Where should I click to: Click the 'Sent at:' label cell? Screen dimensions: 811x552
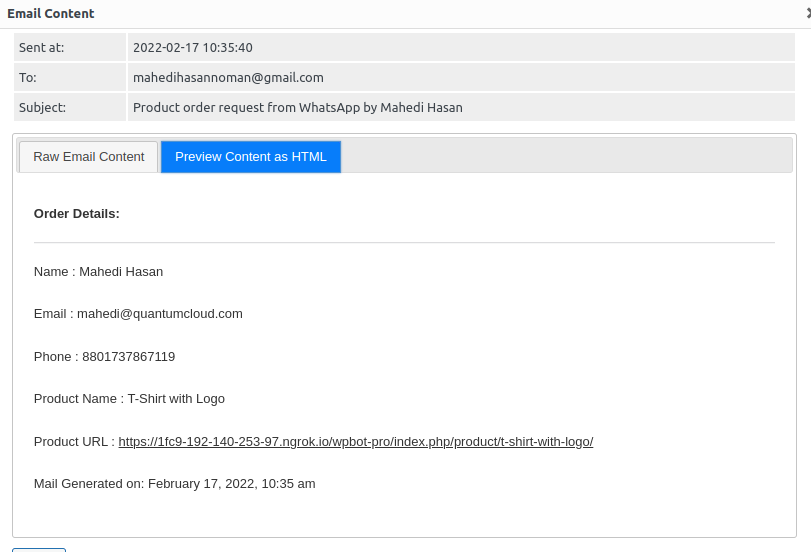point(69,47)
